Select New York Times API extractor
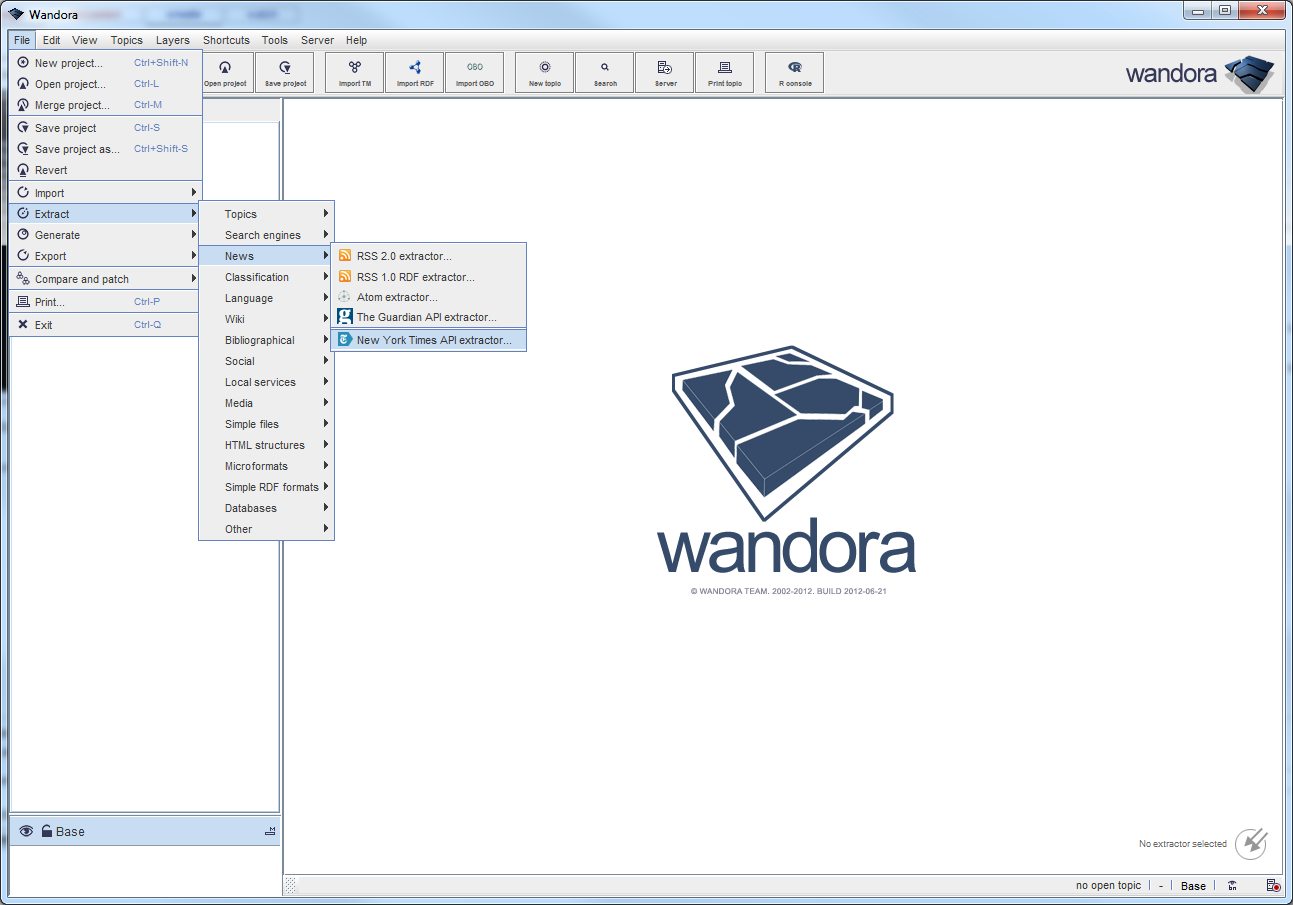The image size is (1293, 905). pos(433,340)
